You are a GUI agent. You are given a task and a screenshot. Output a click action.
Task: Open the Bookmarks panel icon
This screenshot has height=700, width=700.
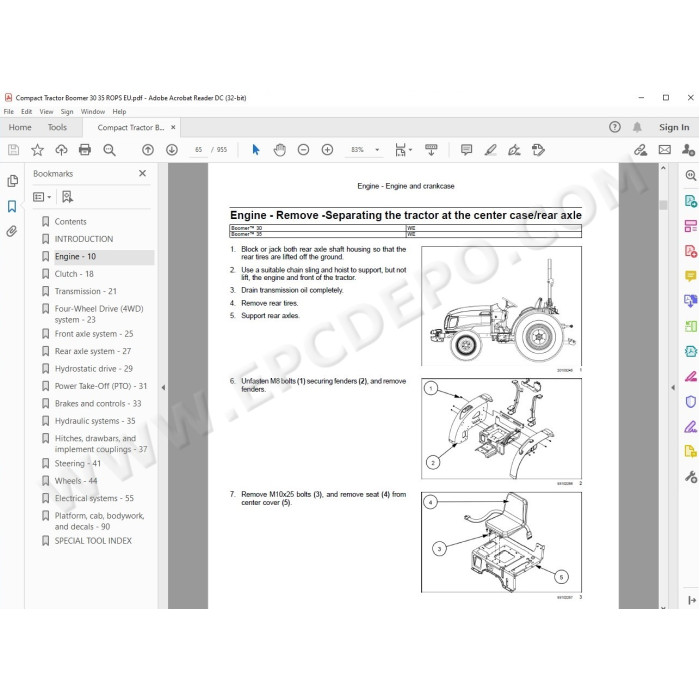click(12, 206)
